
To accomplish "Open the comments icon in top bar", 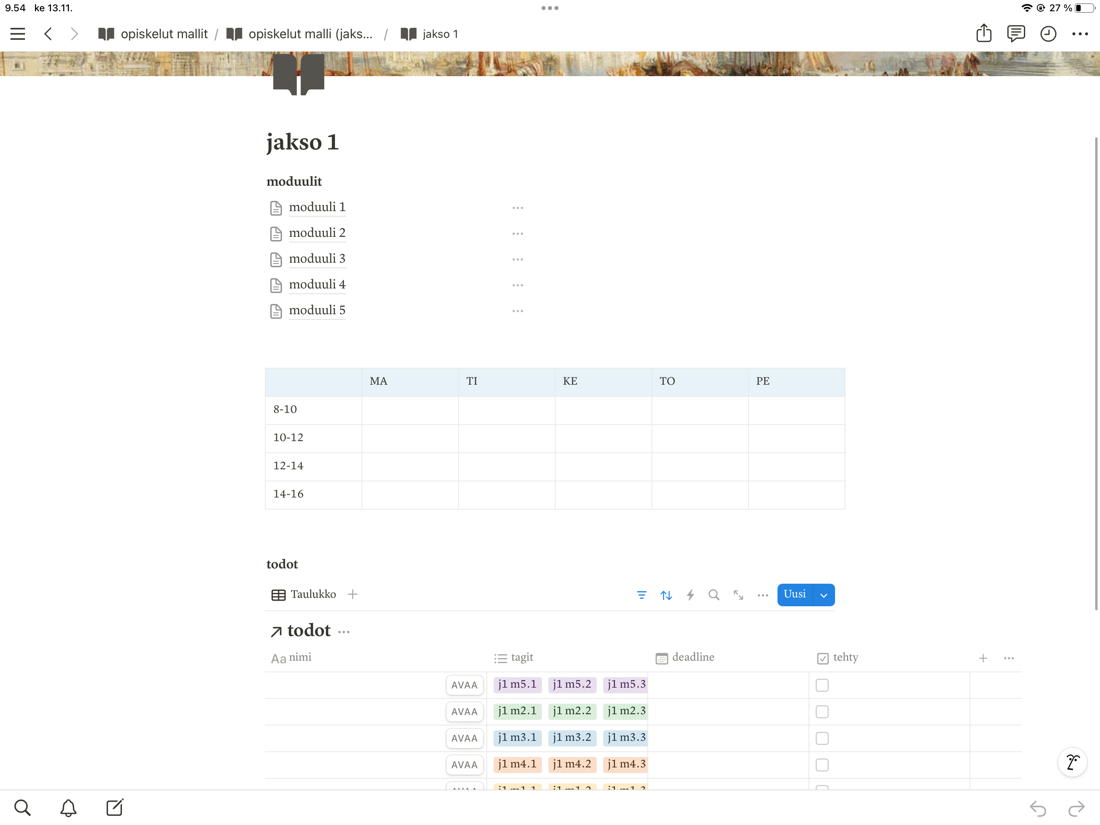I will [x=1016, y=34].
